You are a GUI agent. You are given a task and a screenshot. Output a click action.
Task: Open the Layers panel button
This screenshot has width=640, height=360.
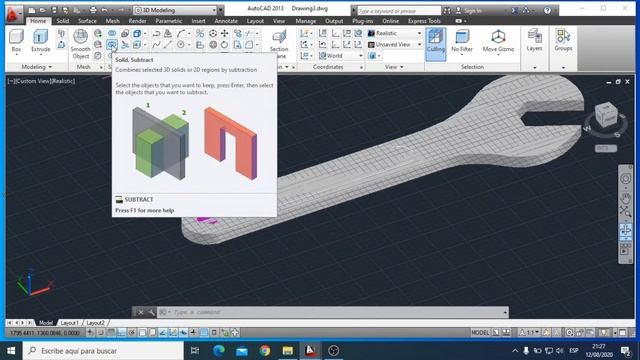click(534, 40)
